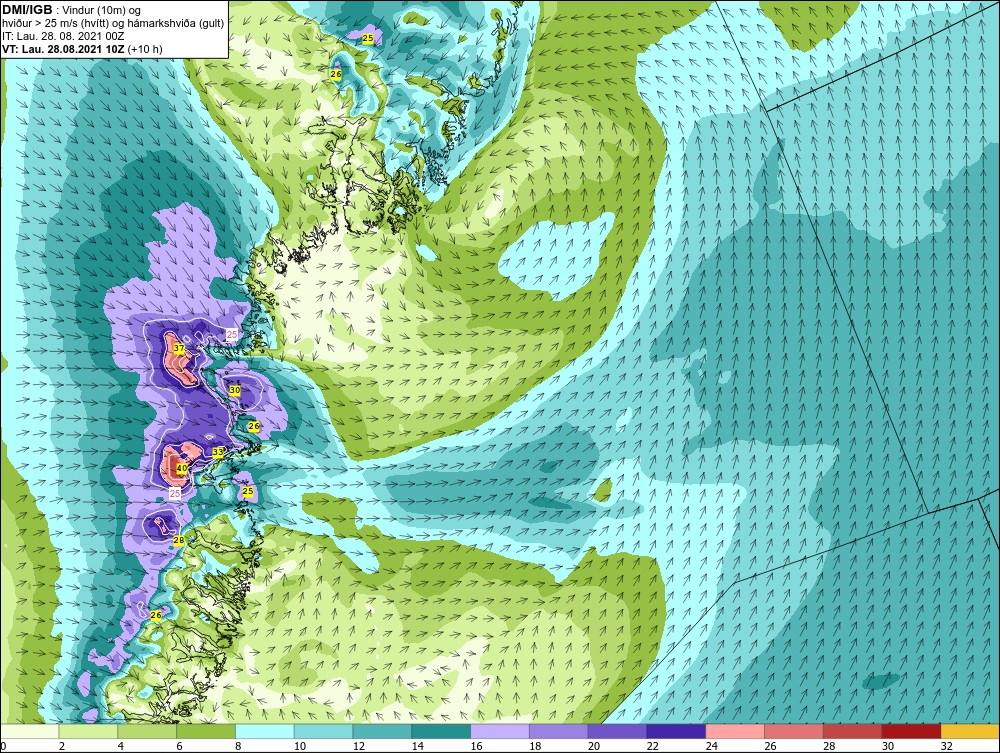The image size is (1000, 753).
Task: Click the yellow 30 gust label
Action: (235, 390)
